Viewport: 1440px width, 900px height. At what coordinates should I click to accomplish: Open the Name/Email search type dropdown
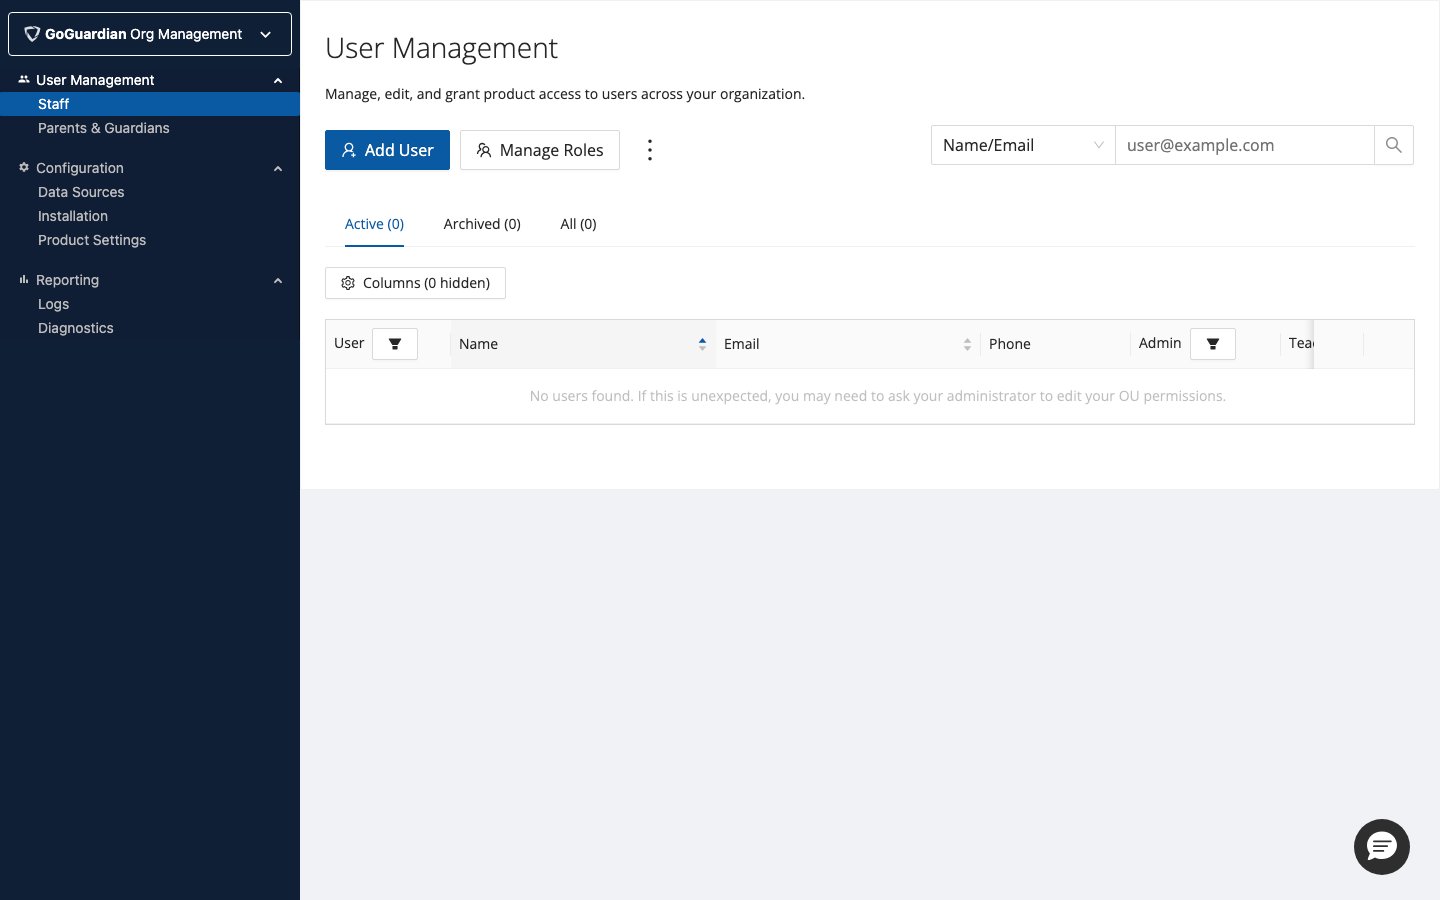[x=1023, y=145]
